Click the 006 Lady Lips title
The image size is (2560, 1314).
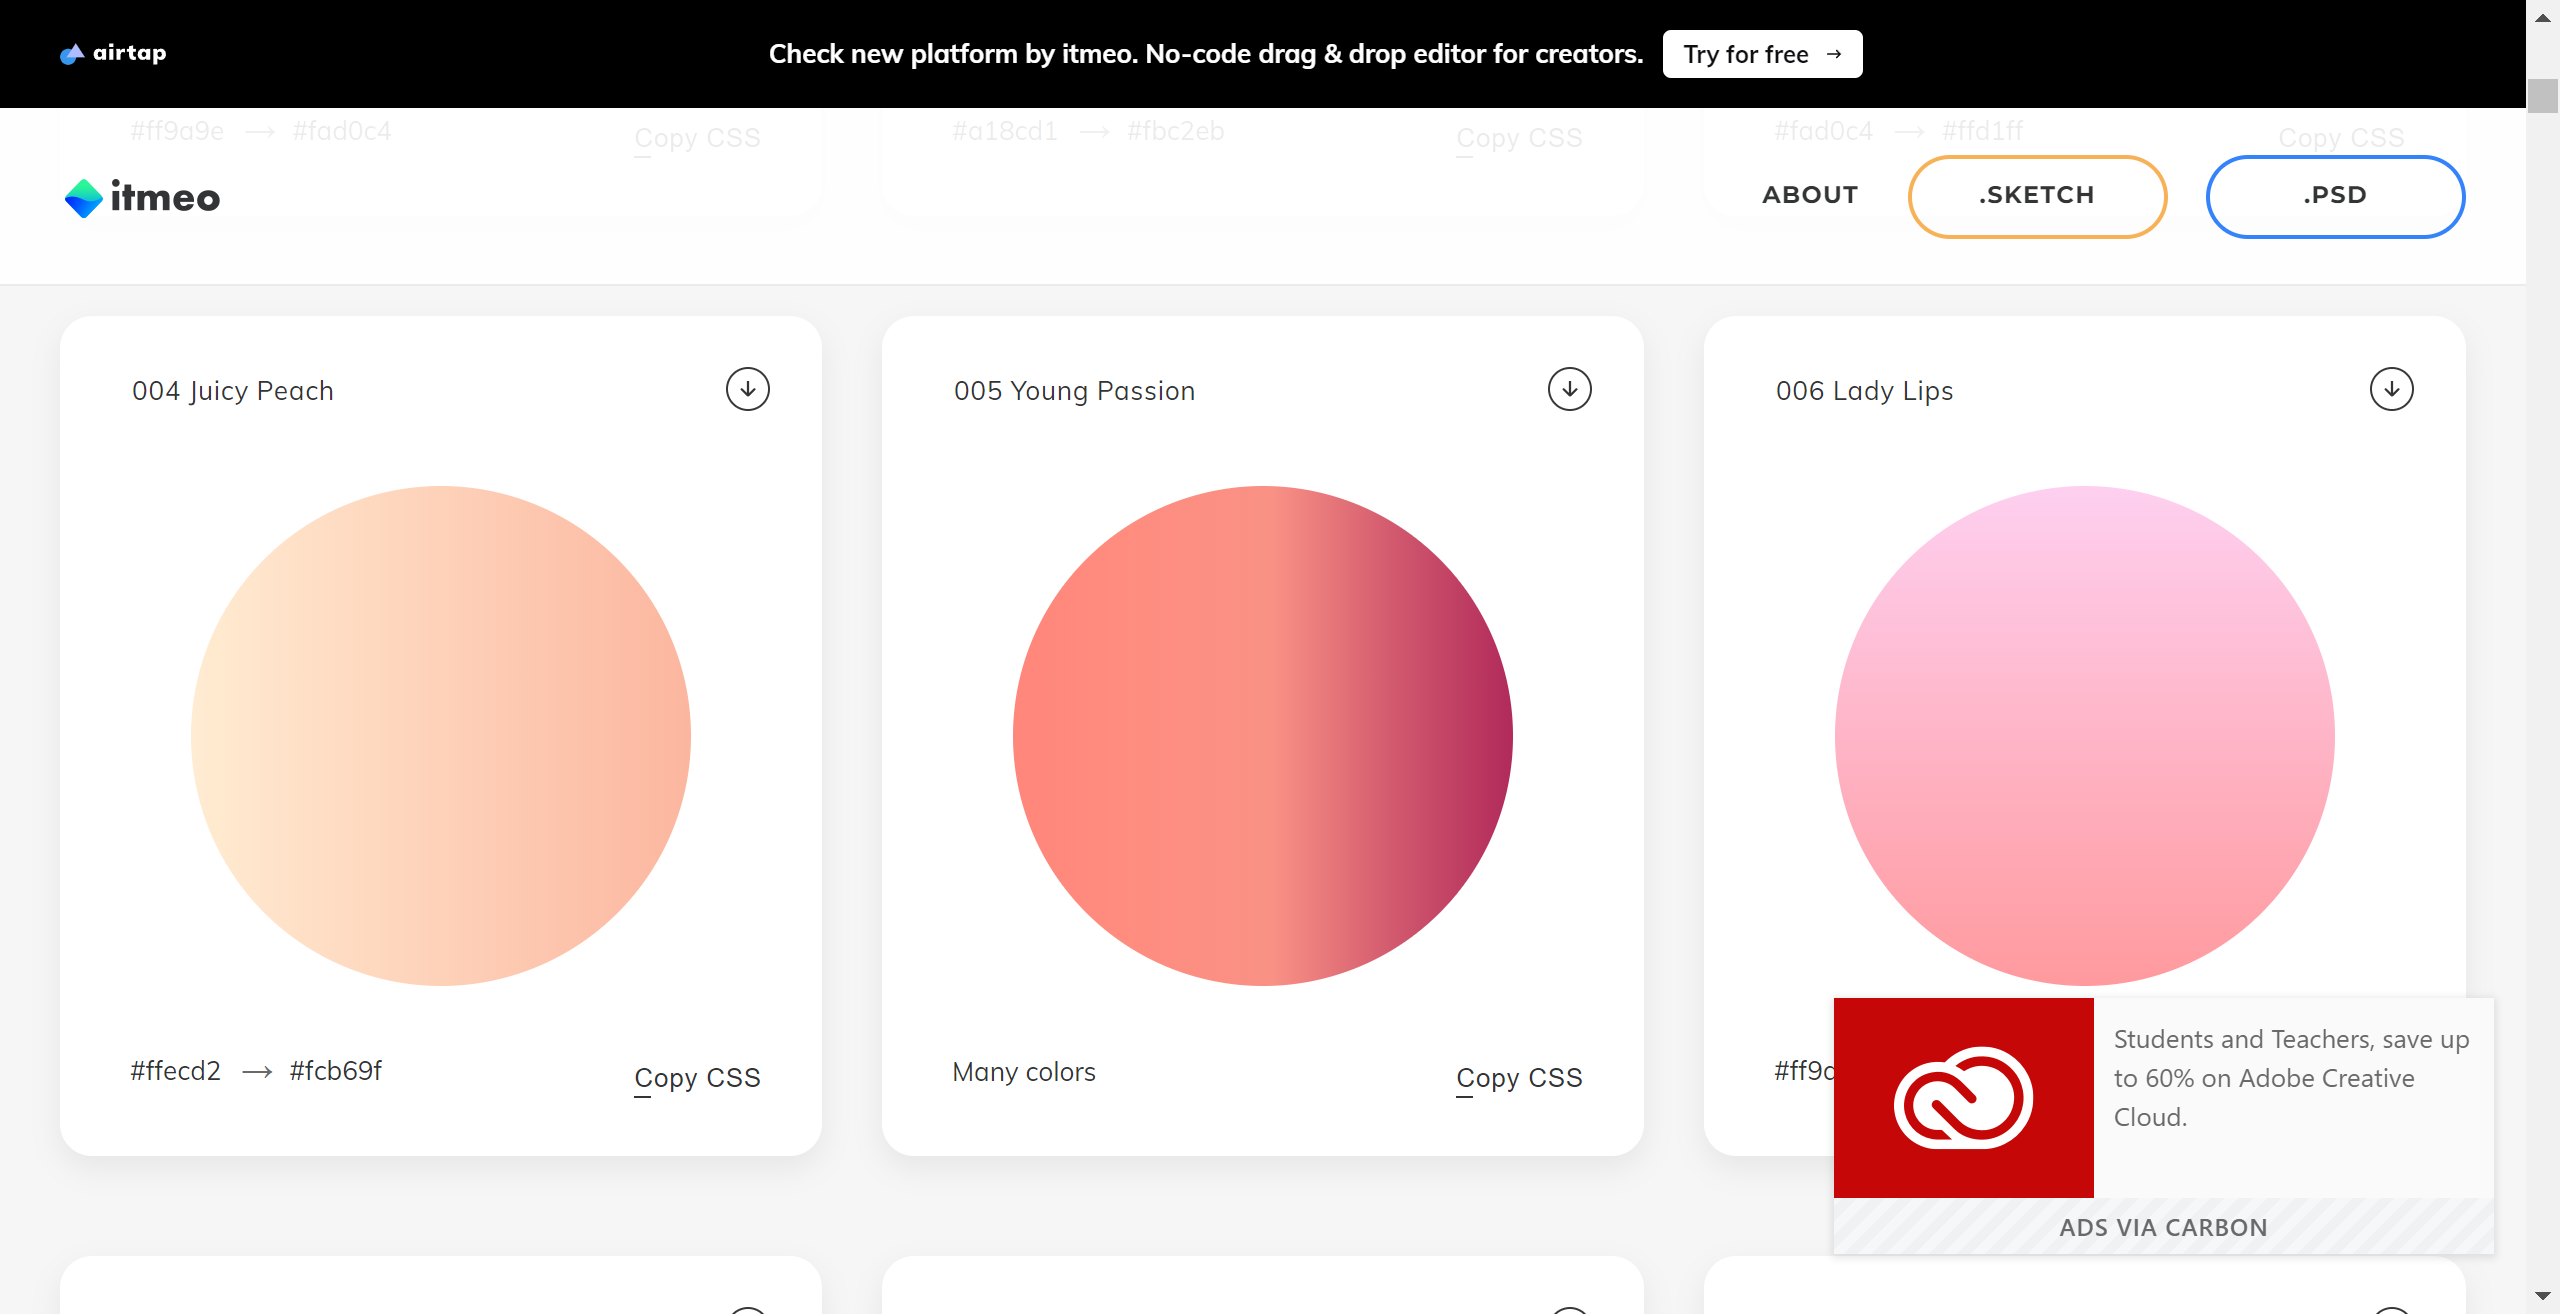[x=1865, y=391]
